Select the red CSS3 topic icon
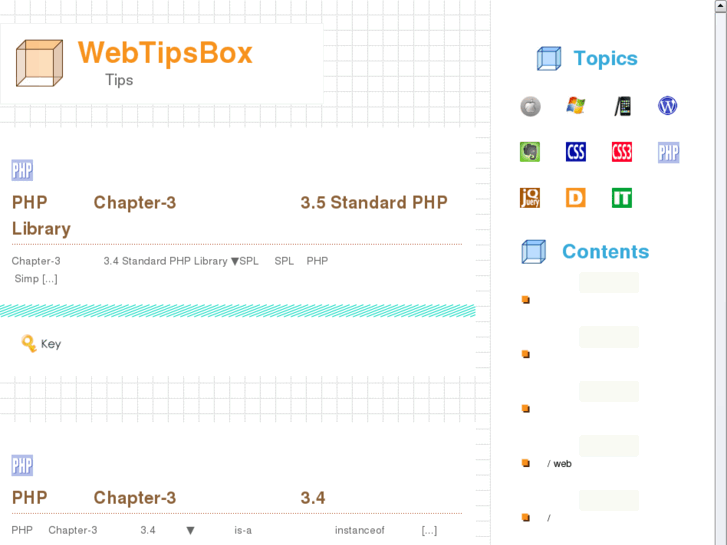Image resolution: width=727 pixels, height=545 pixels. (622, 152)
